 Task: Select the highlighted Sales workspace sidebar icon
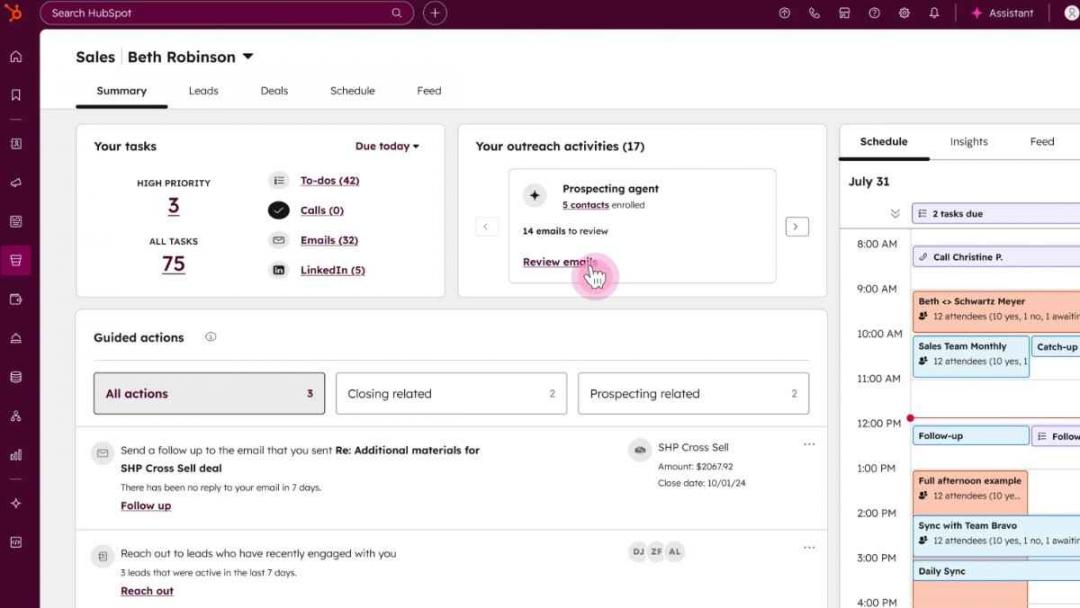click(16, 260)
